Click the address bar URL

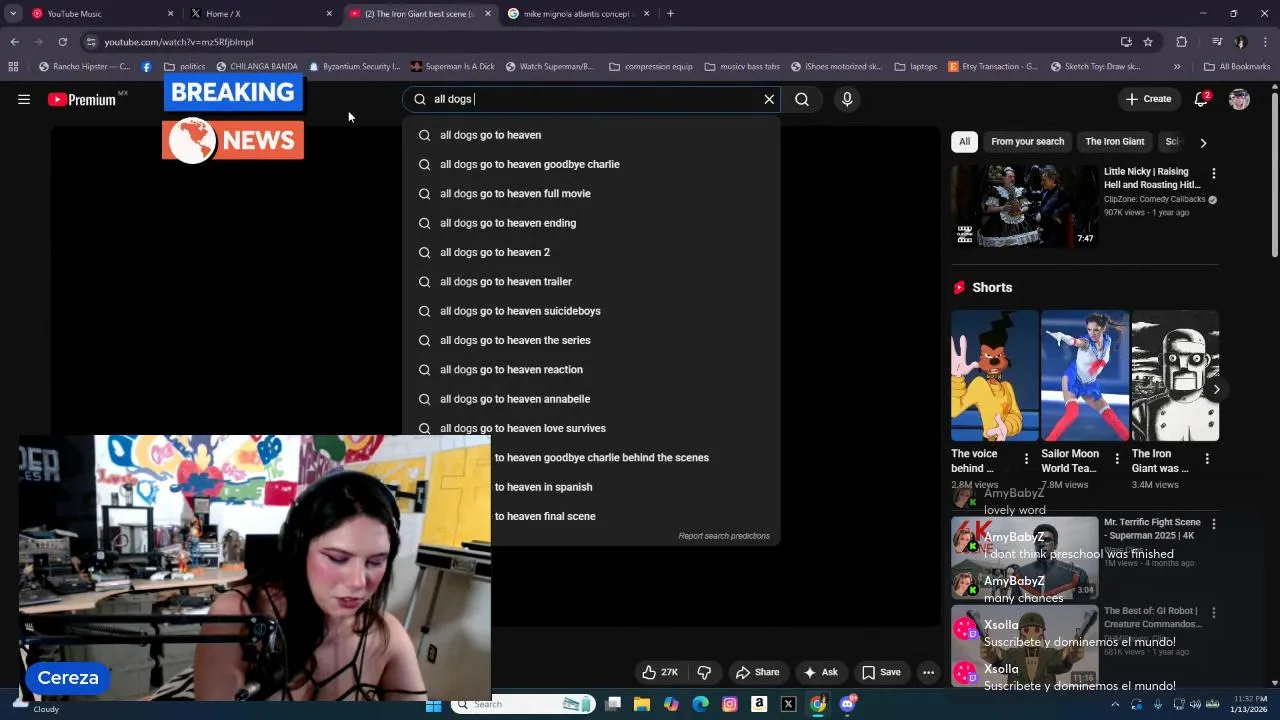[179, 42]
